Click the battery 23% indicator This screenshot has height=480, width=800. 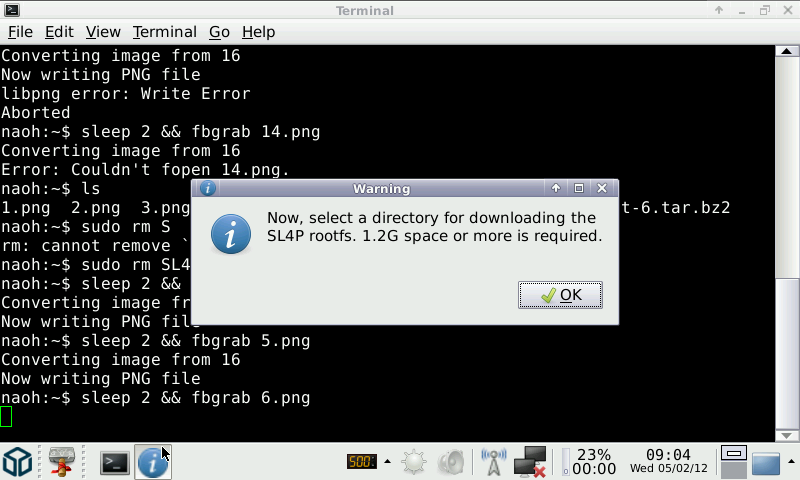click(592, 462)
